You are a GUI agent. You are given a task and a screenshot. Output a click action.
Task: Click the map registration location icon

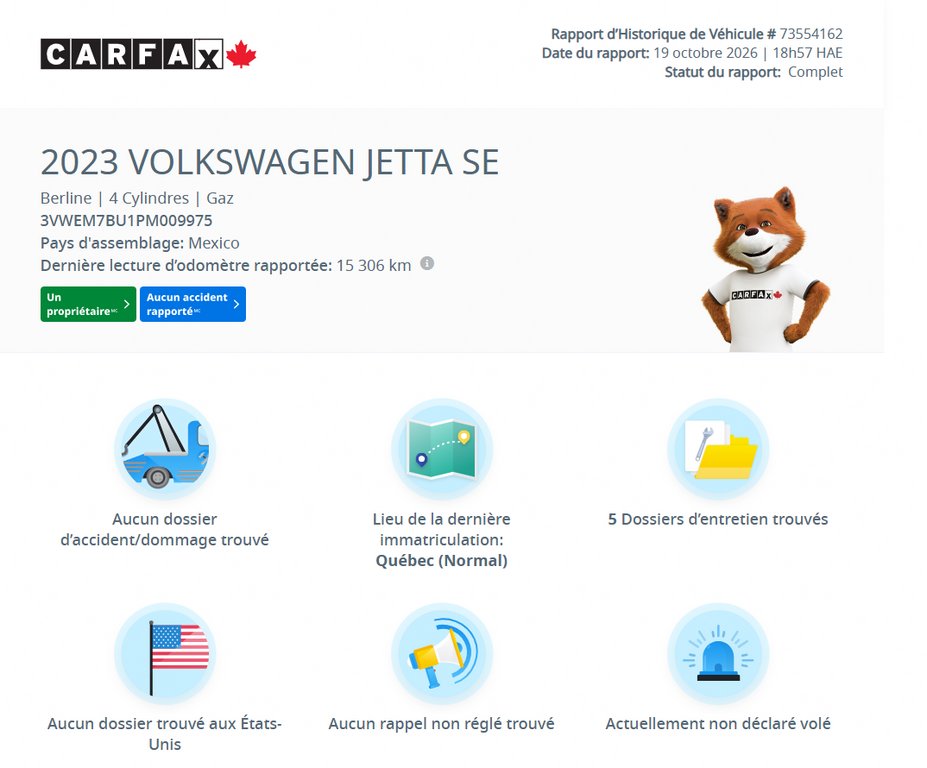(x=442, y=449)
